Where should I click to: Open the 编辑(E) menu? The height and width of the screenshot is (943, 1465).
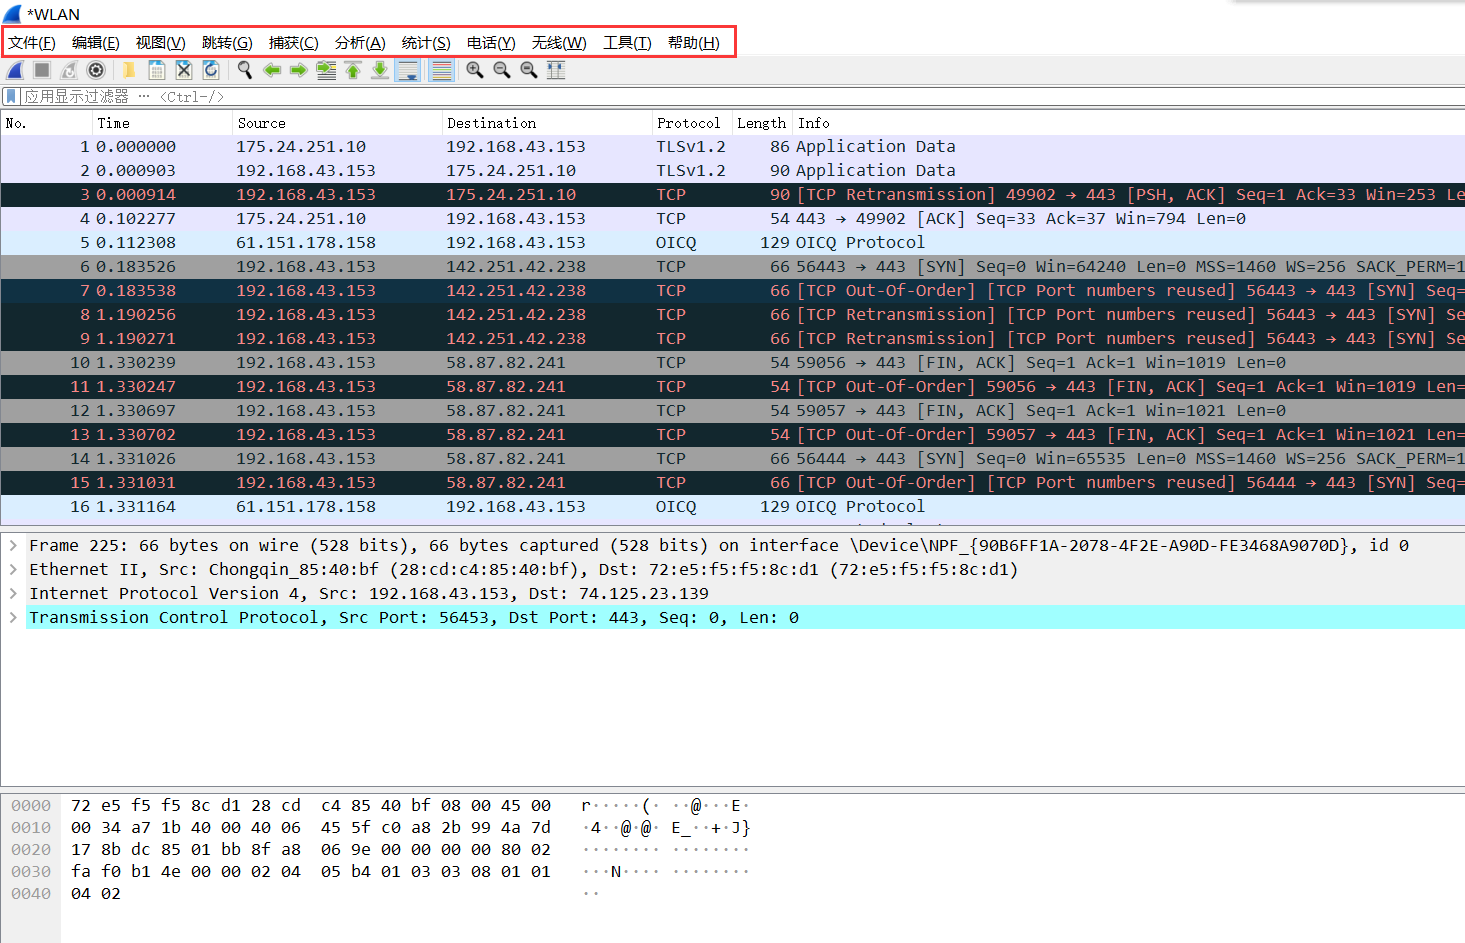96,43
